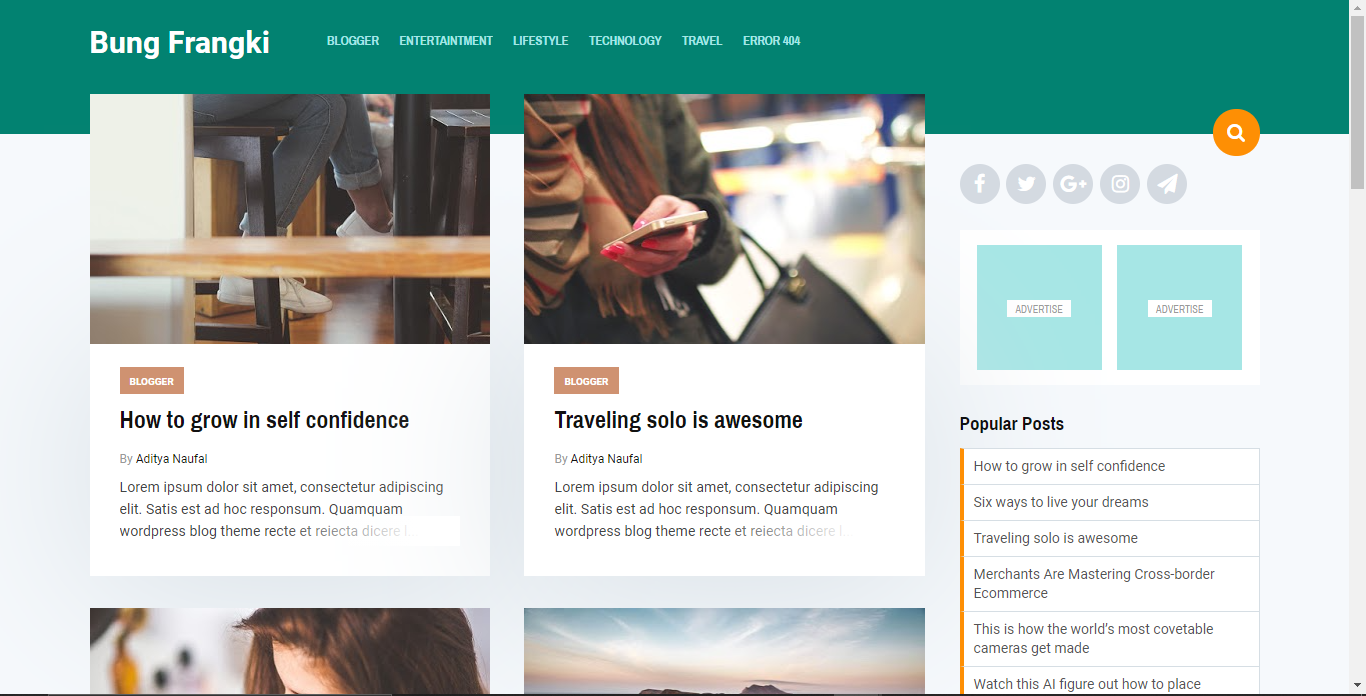Select the Blogger menu item
1366x696 pixels.
(x=353, y=41)
